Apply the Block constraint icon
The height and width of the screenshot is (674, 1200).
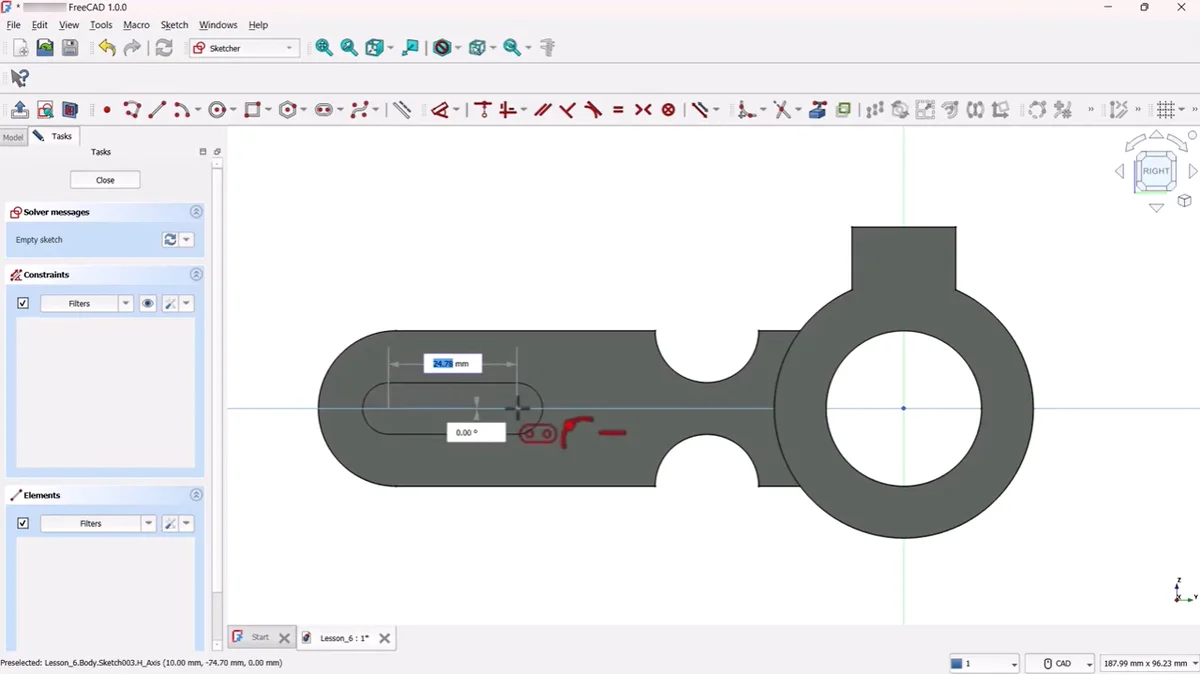[x=668, y=110]
